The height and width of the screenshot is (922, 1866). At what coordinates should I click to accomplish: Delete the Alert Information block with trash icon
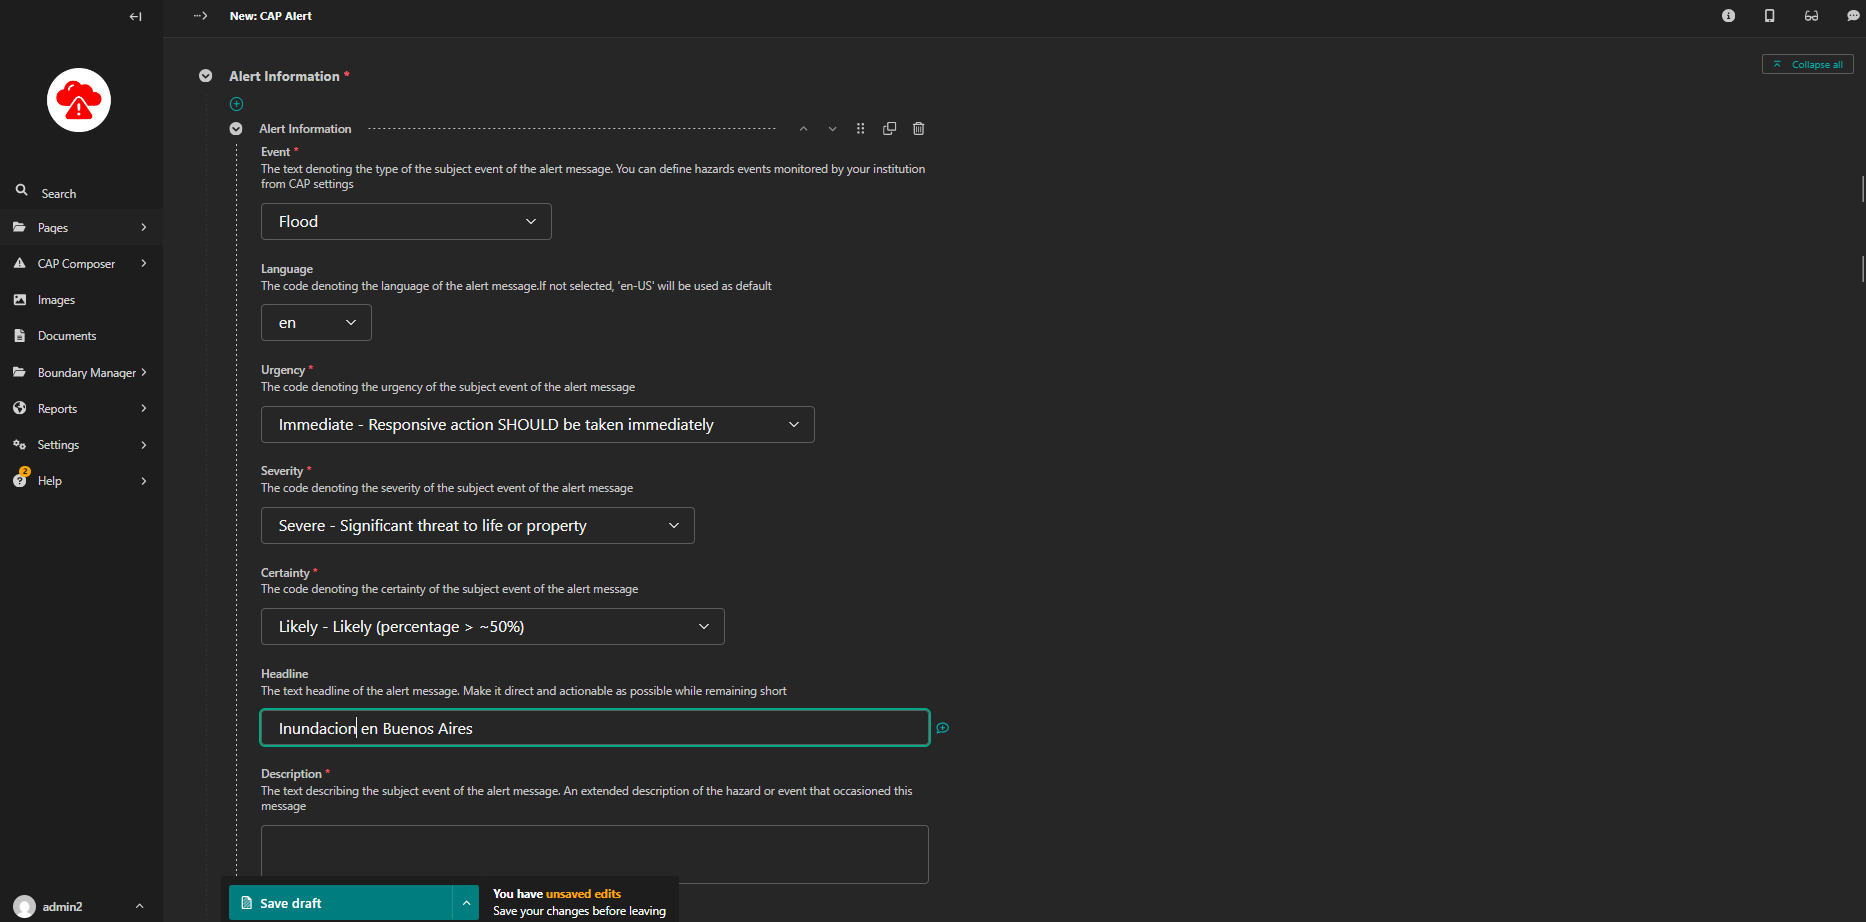tap(919, 129)
